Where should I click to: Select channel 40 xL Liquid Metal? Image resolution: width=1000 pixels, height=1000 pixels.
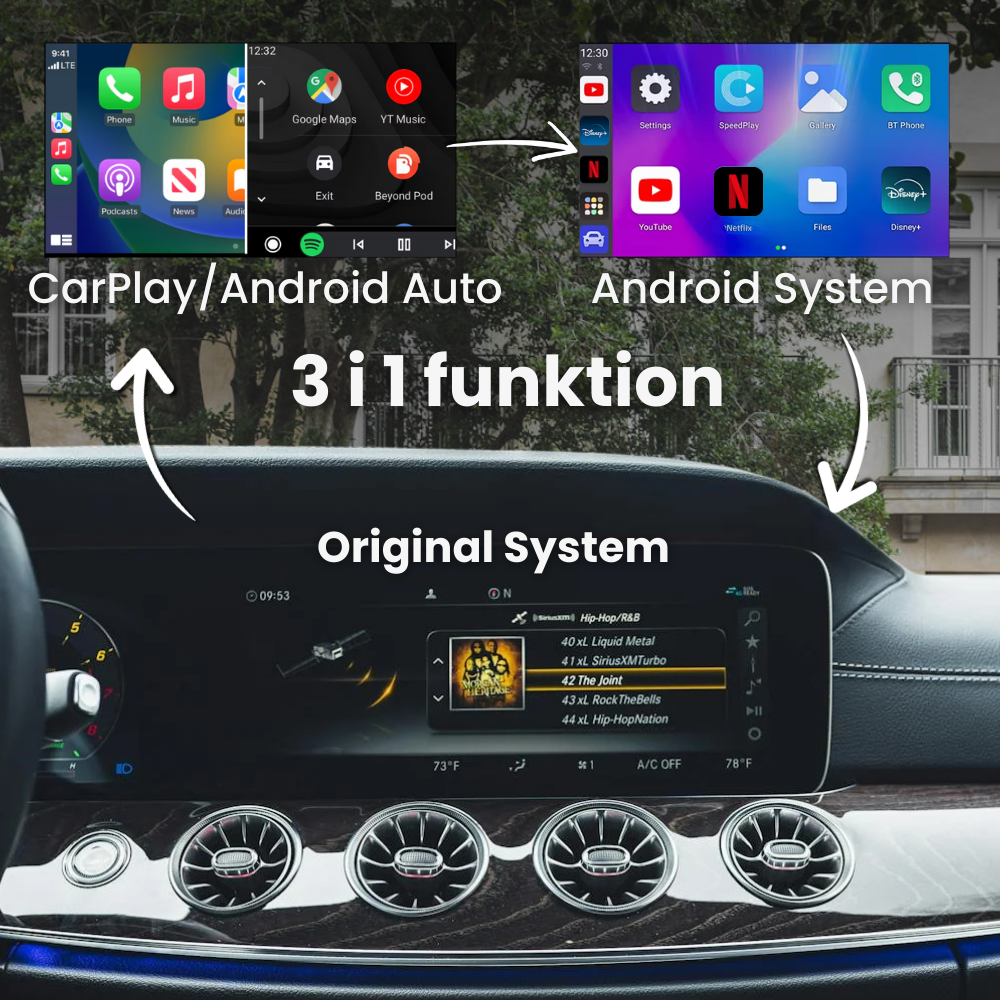[x=608, y=642]
